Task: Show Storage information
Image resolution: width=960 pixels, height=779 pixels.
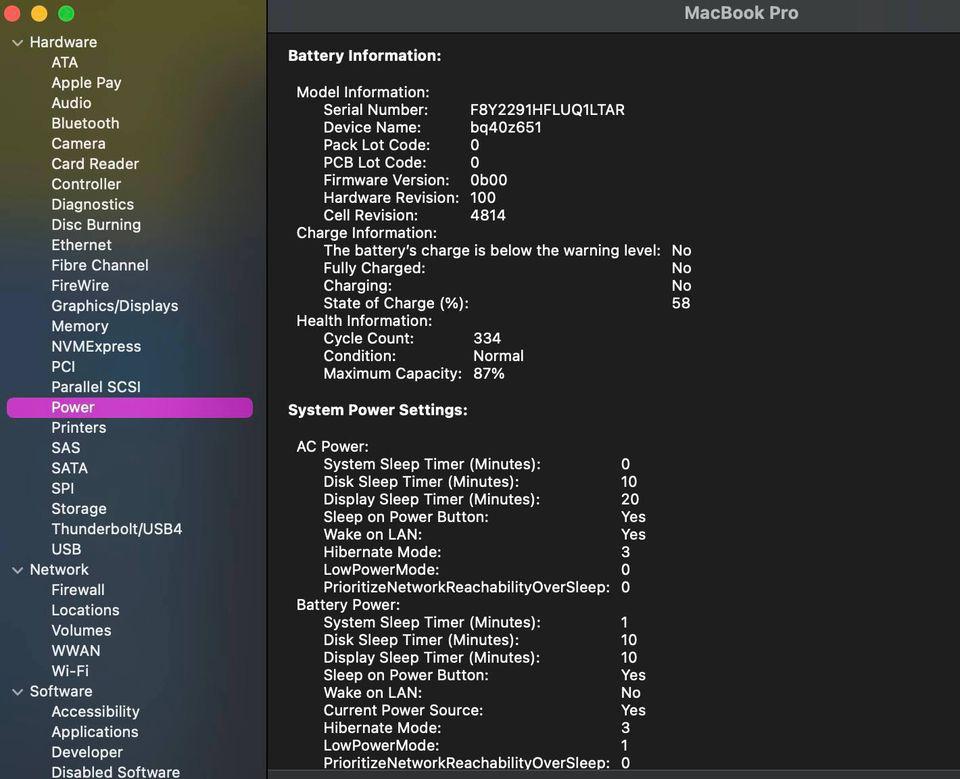Action: tap(79, 509)
